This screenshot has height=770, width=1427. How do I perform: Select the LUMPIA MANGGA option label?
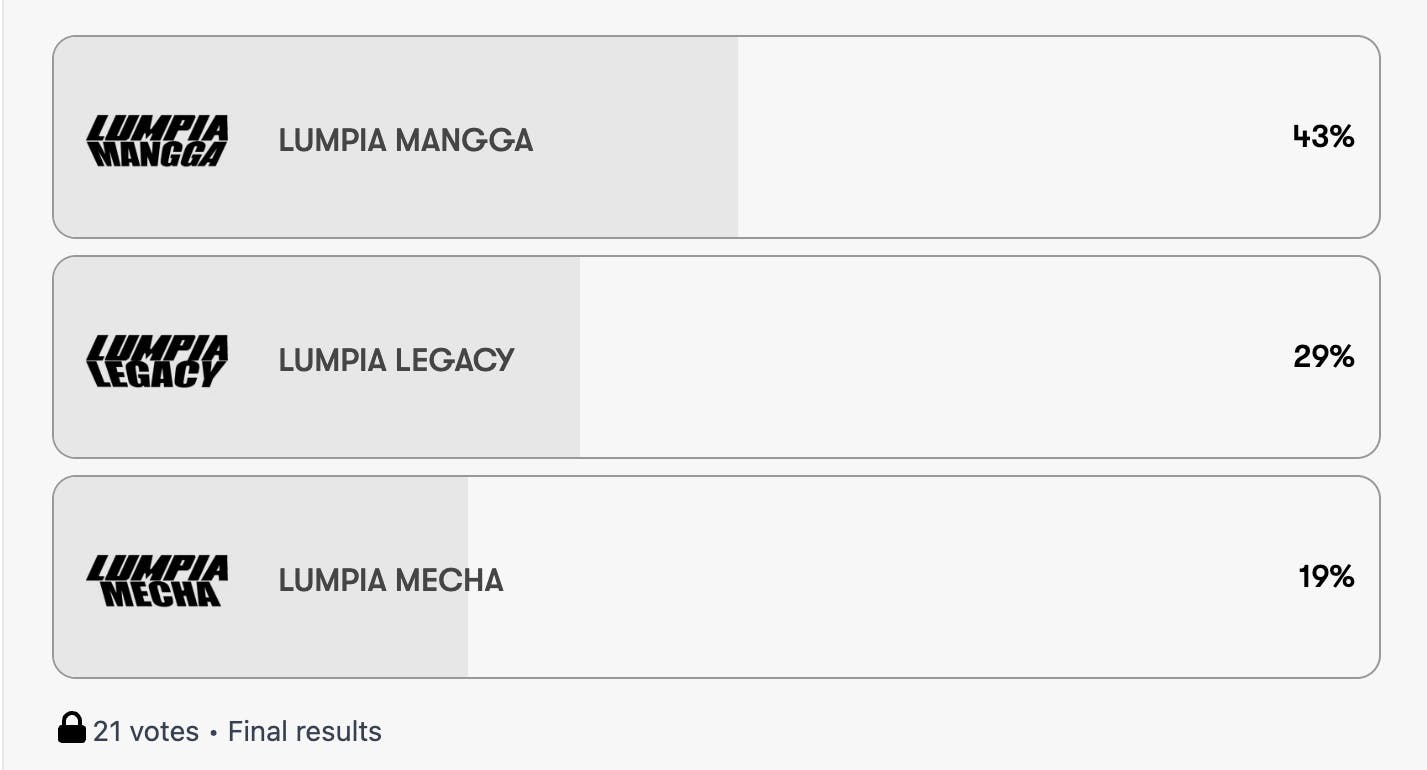pos(405,140)
